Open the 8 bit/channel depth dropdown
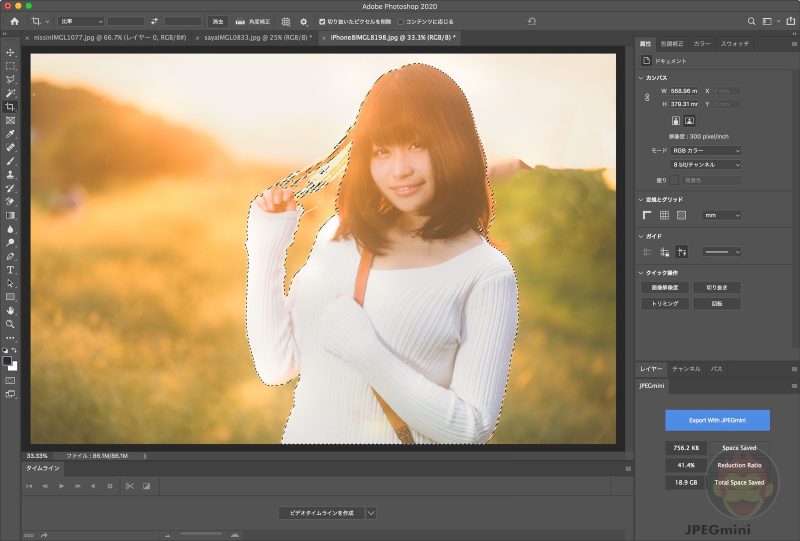 [x=706, y=165]
